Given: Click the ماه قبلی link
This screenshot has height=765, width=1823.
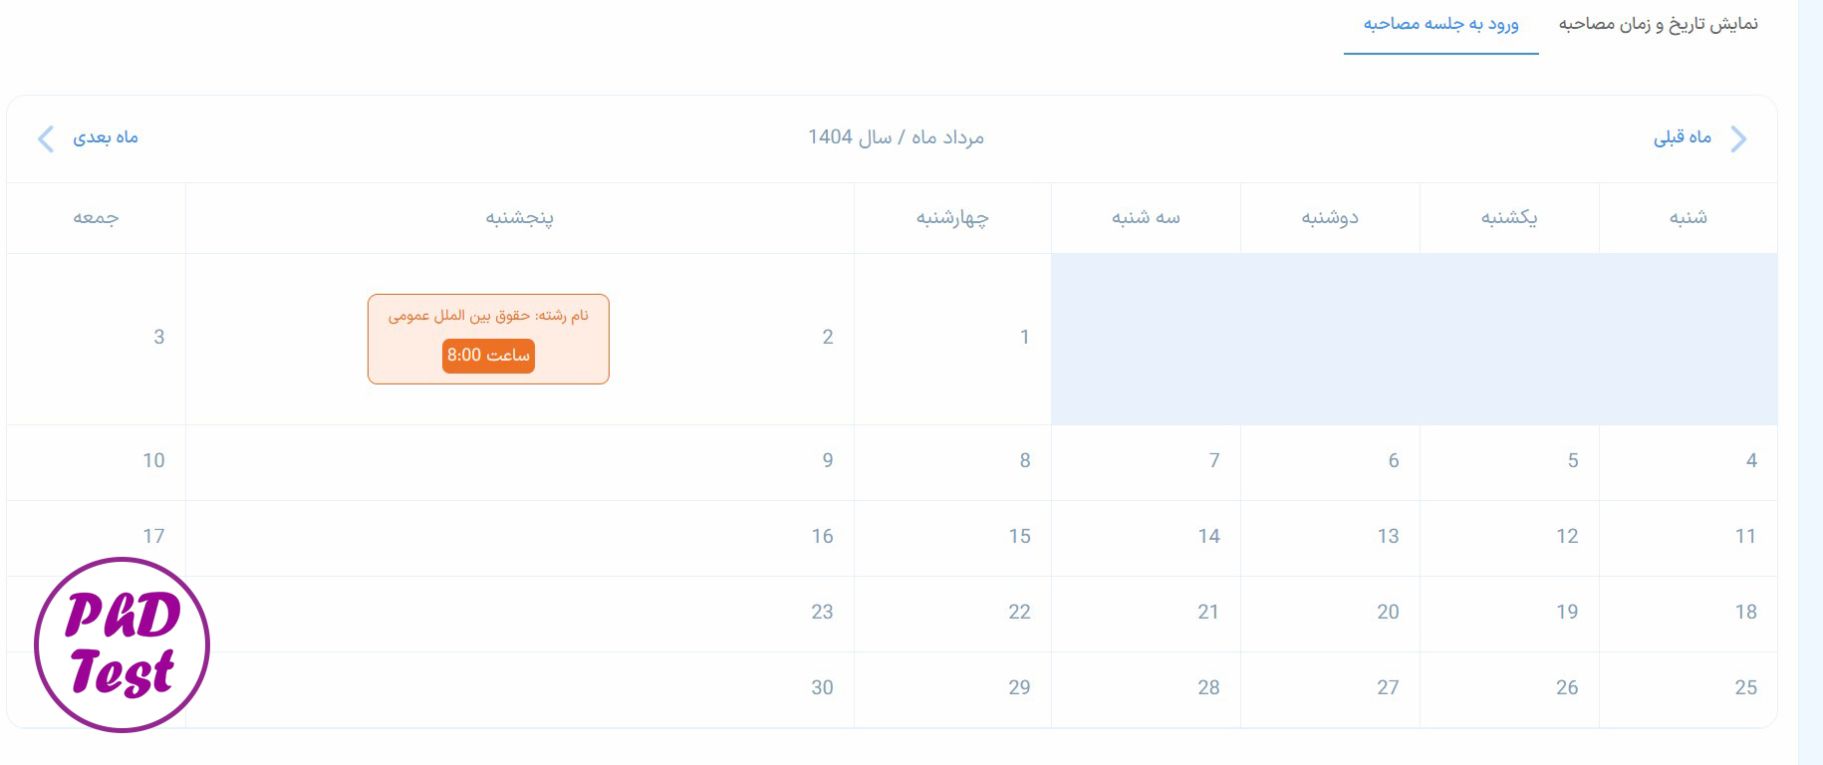Looking at the screenshot, I should (x=1682, y=137).
